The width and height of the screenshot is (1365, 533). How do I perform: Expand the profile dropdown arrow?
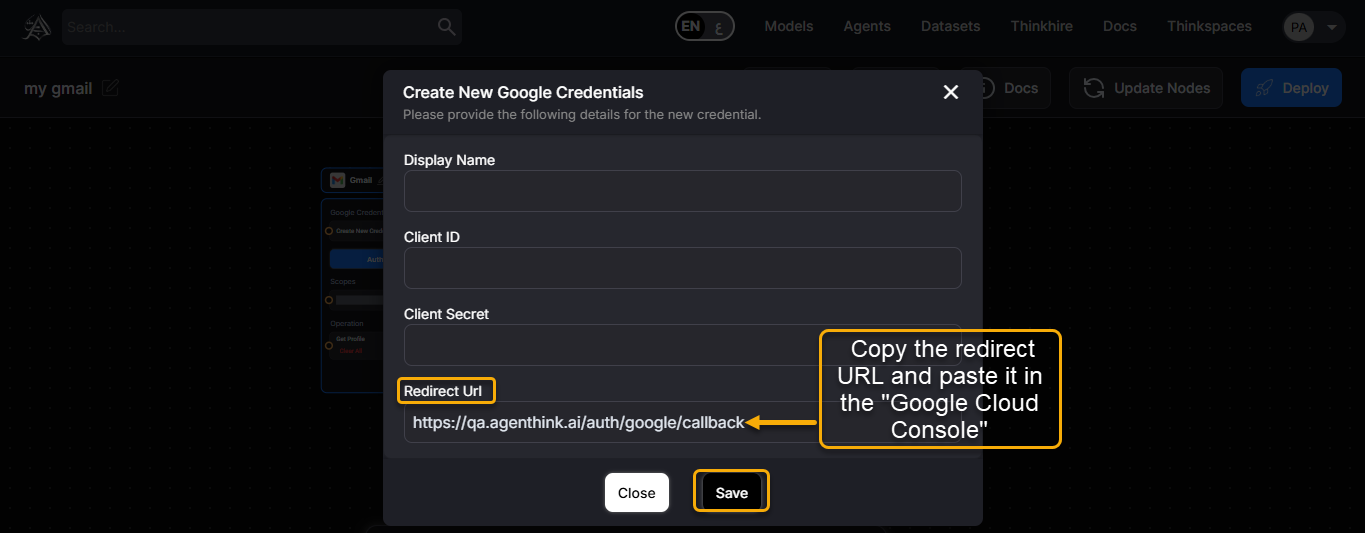point(1331,27)
